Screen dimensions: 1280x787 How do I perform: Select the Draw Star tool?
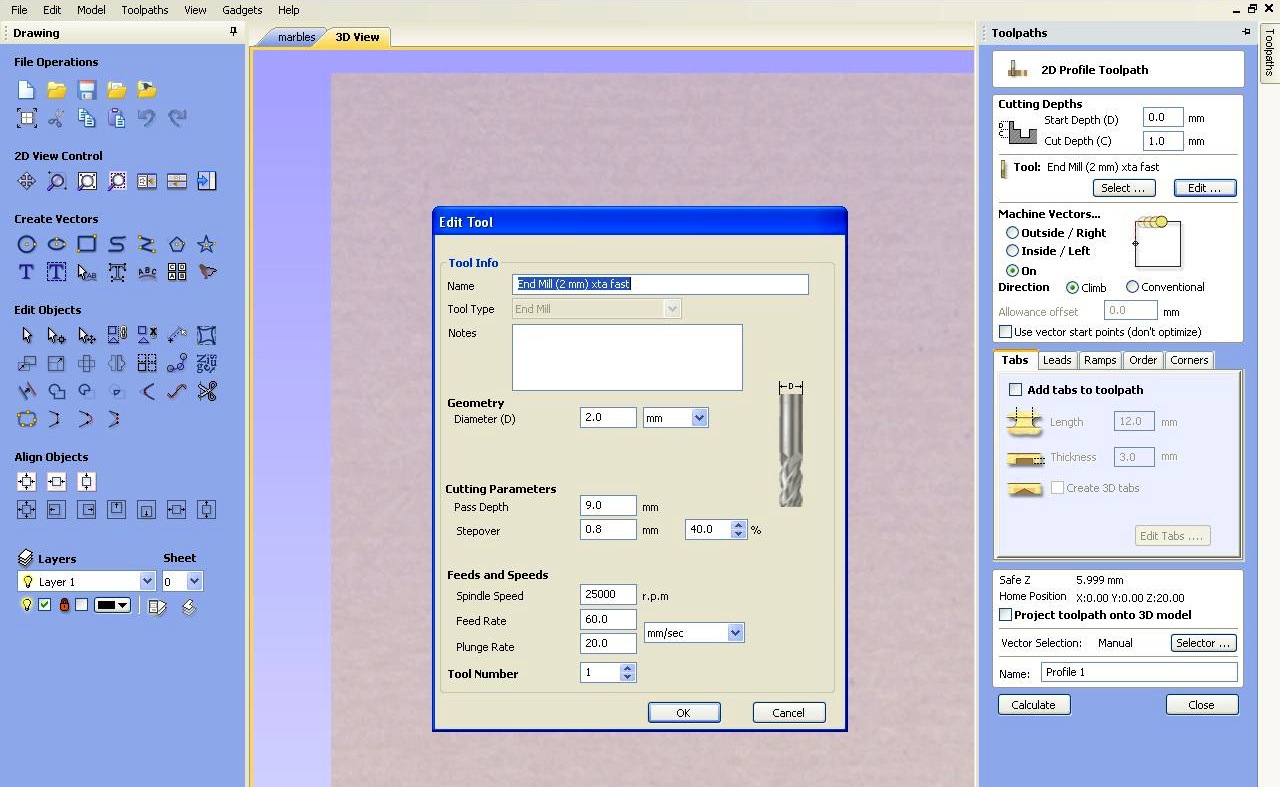[207, 244]
